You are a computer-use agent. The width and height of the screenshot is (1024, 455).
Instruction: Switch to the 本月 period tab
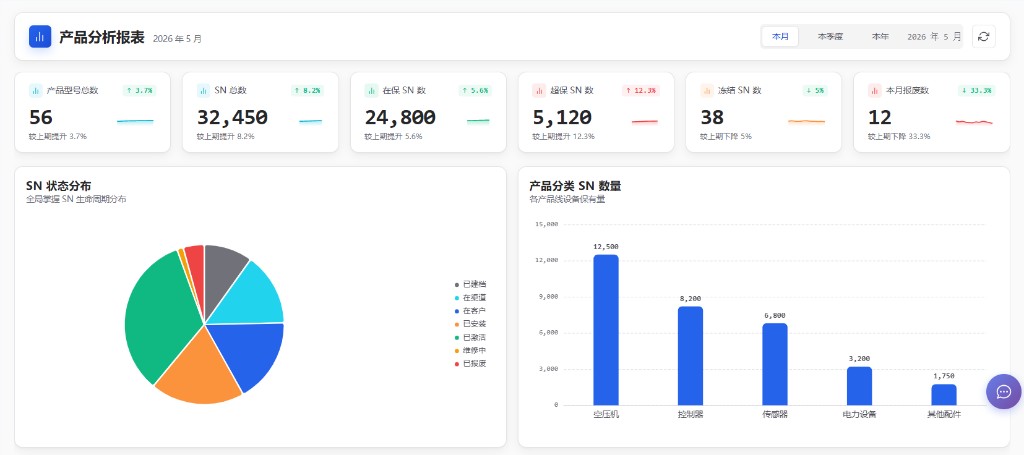pos(780,37)
